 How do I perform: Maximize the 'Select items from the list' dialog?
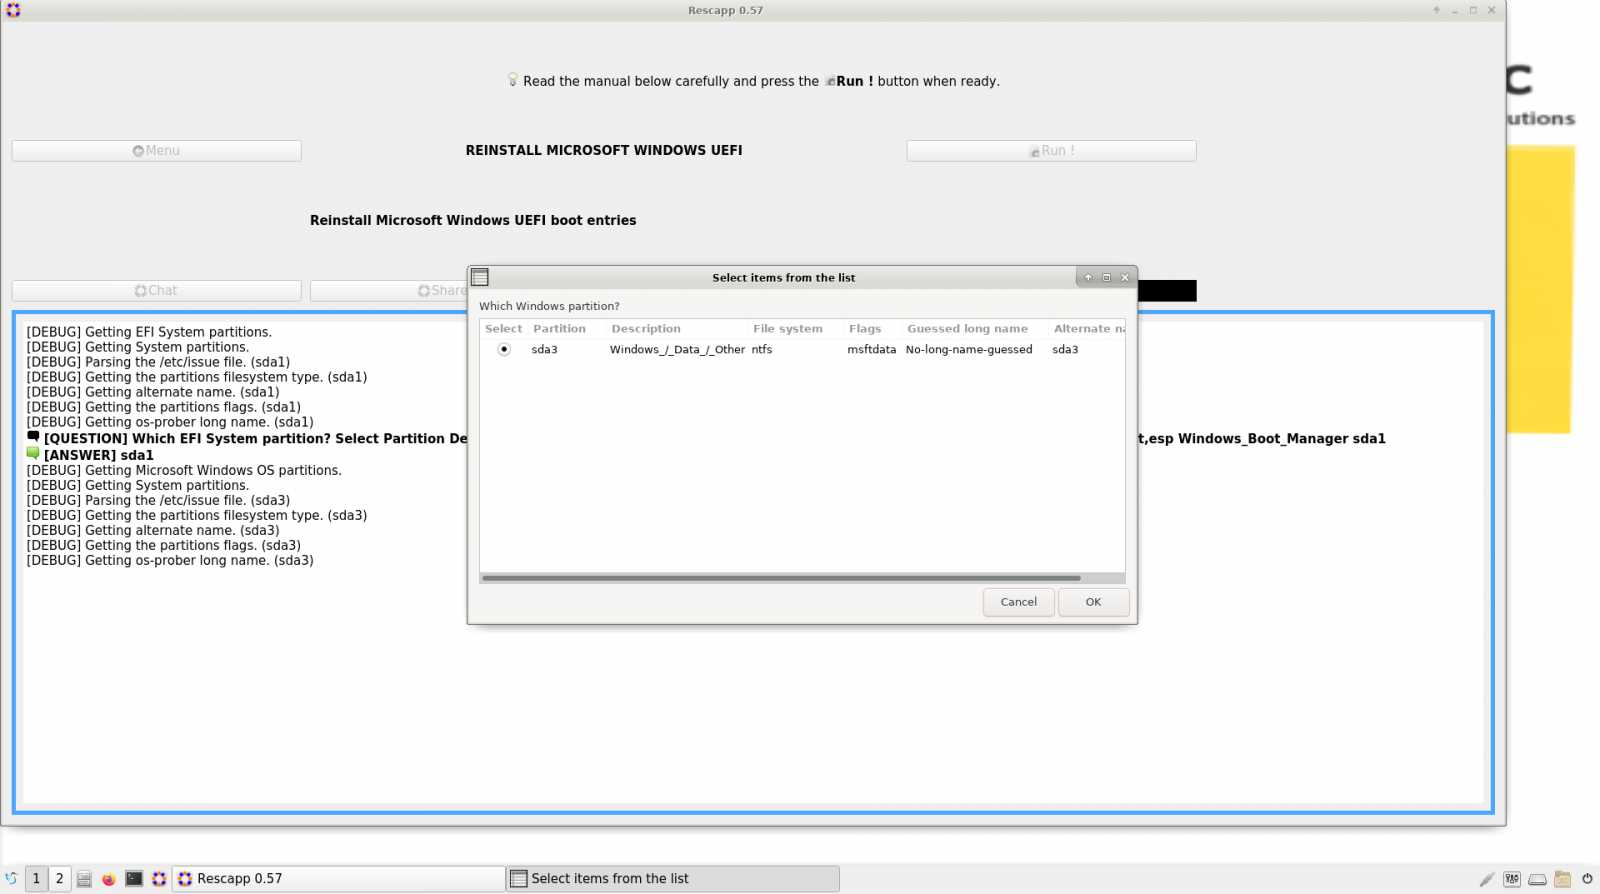pos(1106,278)
